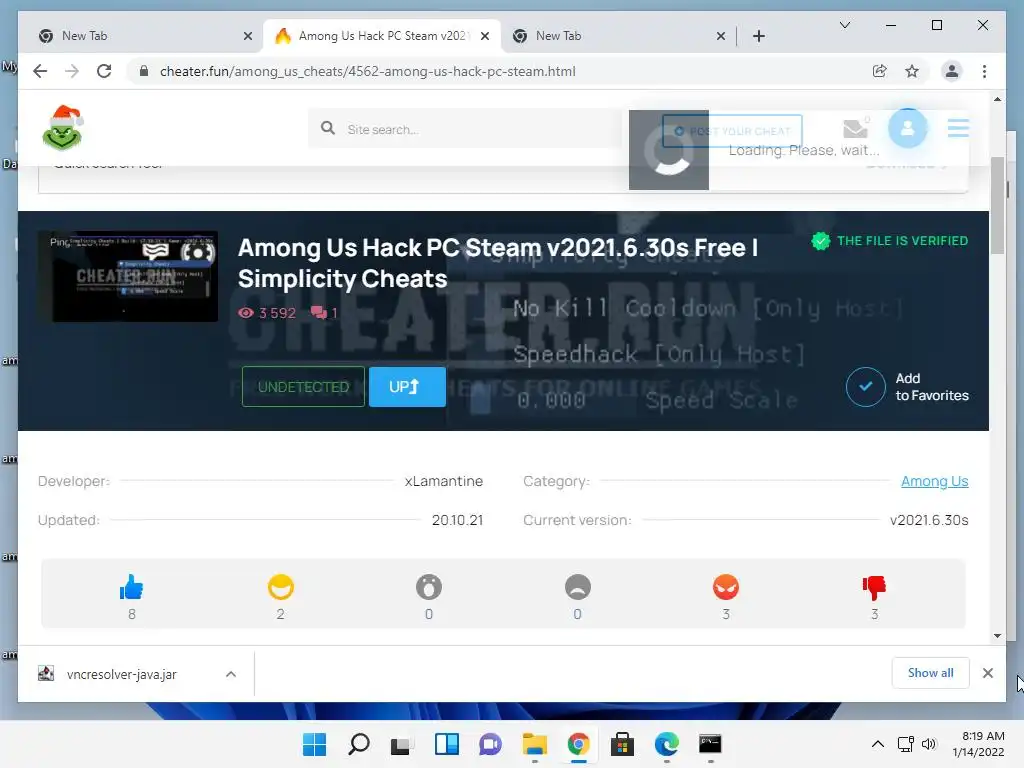Click the gray surprised face reaction
The image size is (1024, 768).
pyautogui.click(x=428, y=587)
